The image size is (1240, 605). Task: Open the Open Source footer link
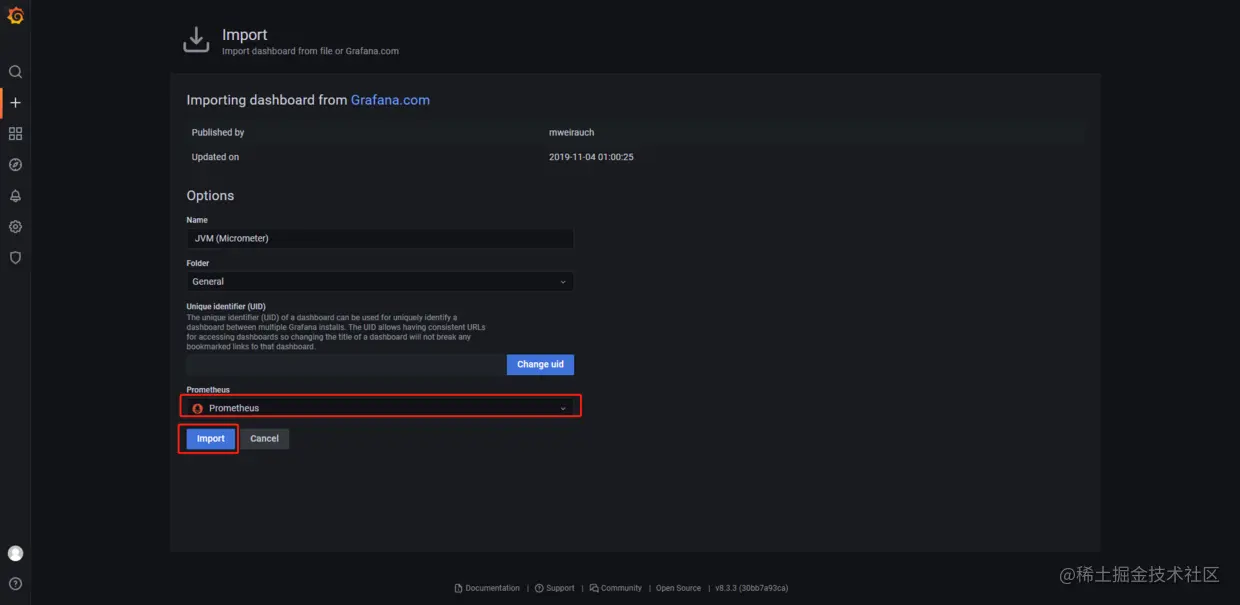[x=678, y=588]
